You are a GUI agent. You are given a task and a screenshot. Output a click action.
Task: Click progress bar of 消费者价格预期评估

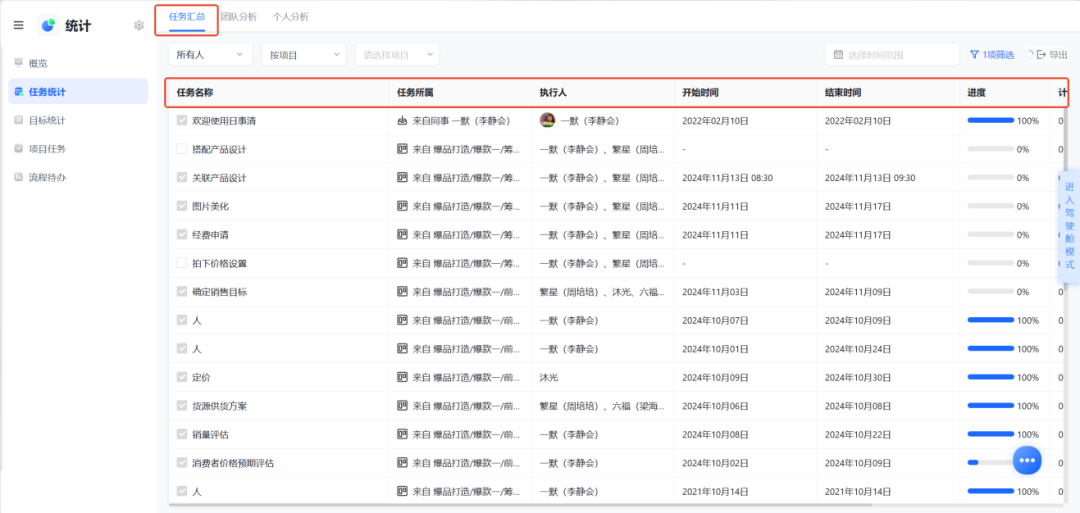[x=990, y=463]
